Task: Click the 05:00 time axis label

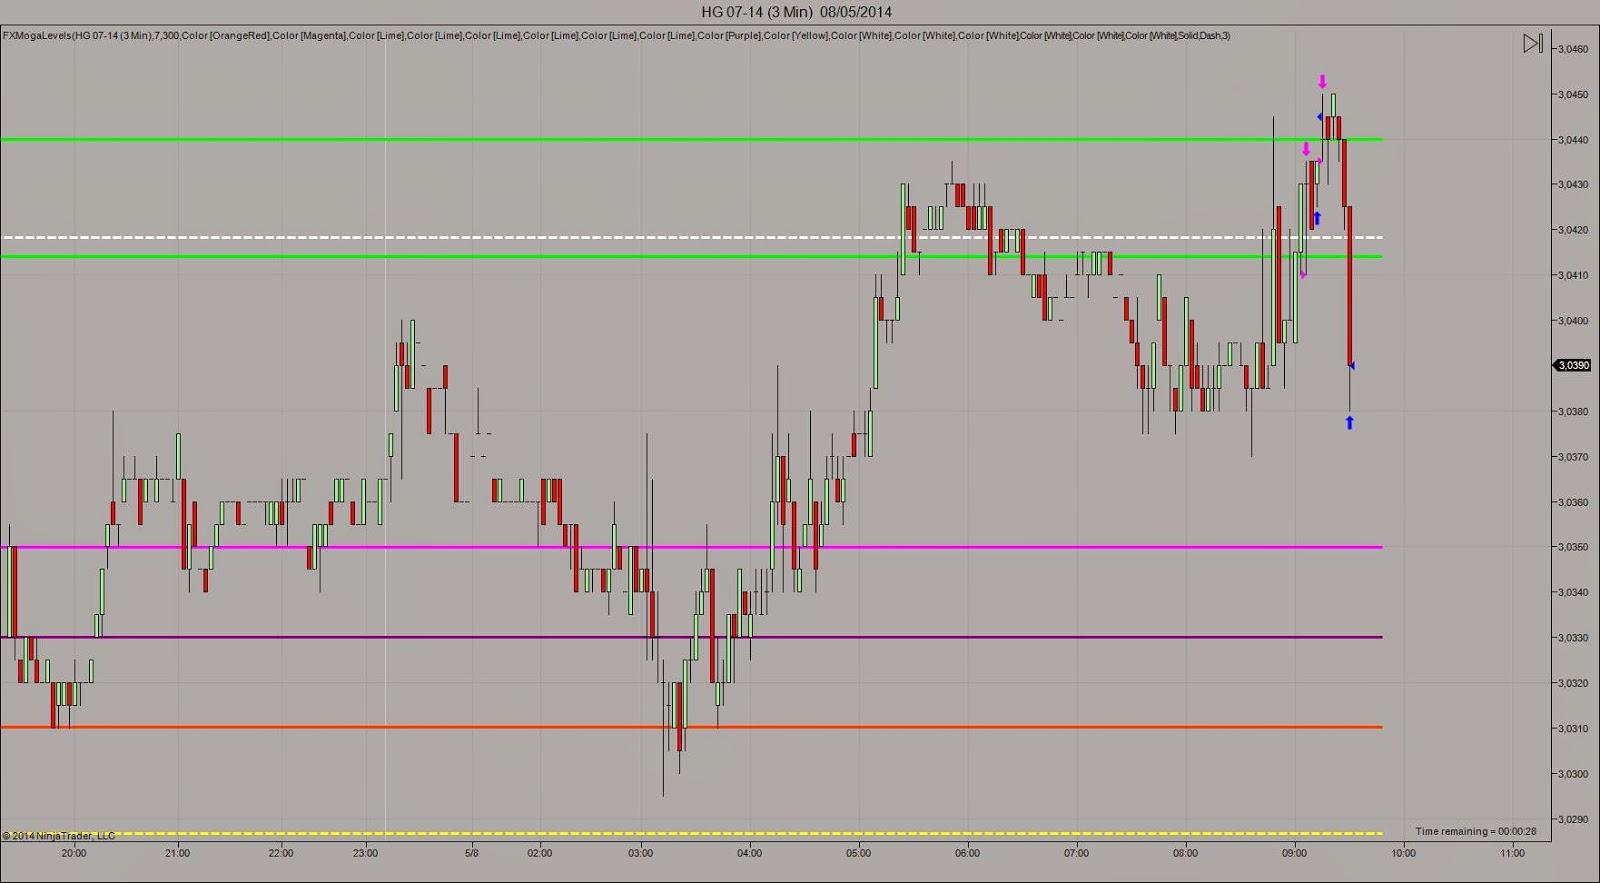Action: 858,853
